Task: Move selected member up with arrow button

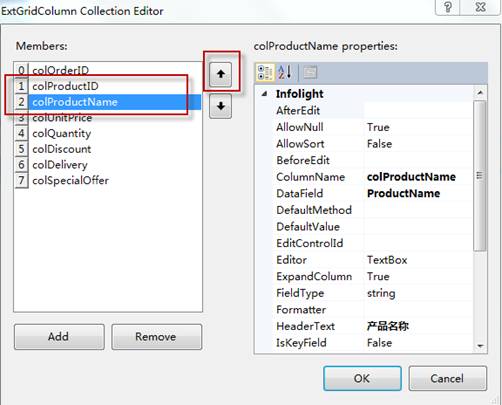Action: click(x=220, y=74)
